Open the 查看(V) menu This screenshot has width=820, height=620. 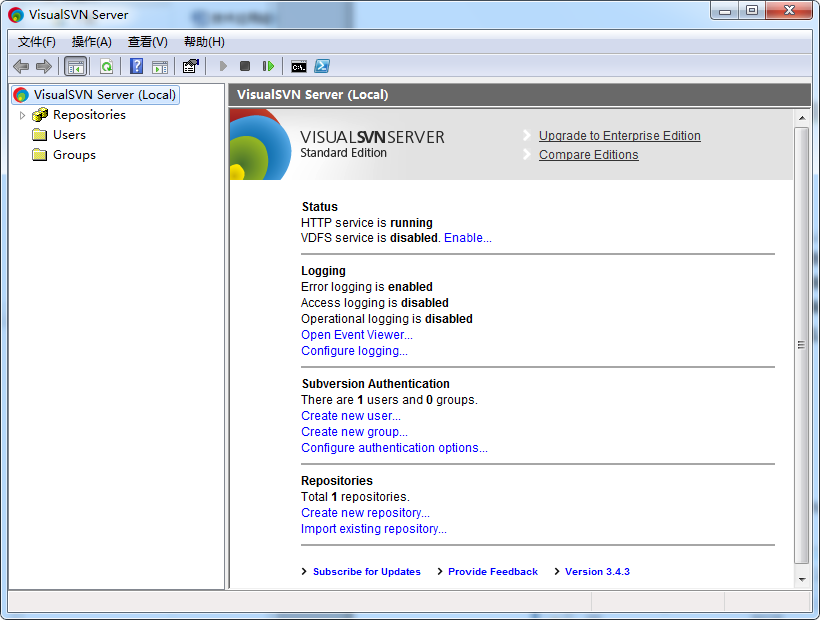coord(148,42)
